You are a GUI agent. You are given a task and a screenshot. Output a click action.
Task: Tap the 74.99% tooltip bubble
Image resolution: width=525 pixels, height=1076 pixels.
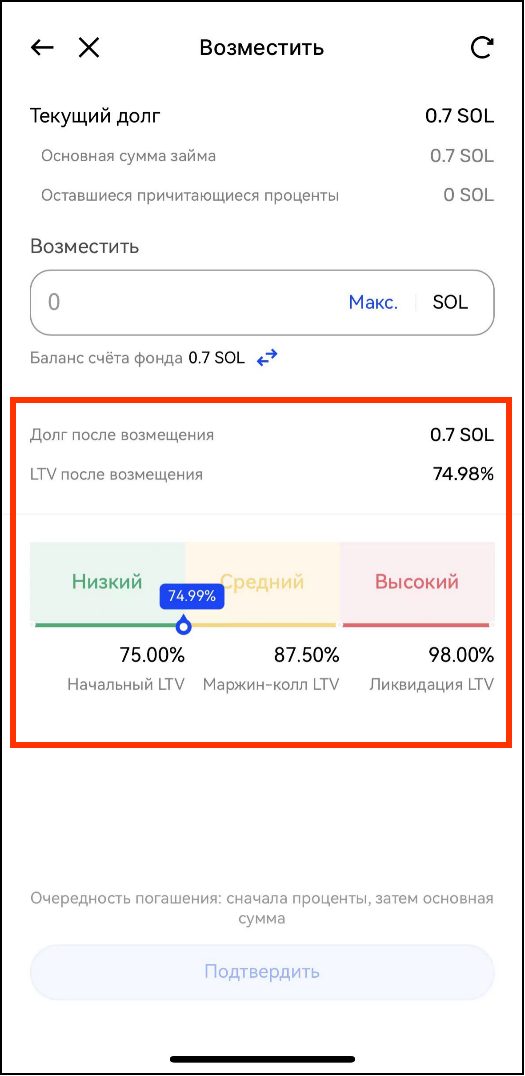192,596
